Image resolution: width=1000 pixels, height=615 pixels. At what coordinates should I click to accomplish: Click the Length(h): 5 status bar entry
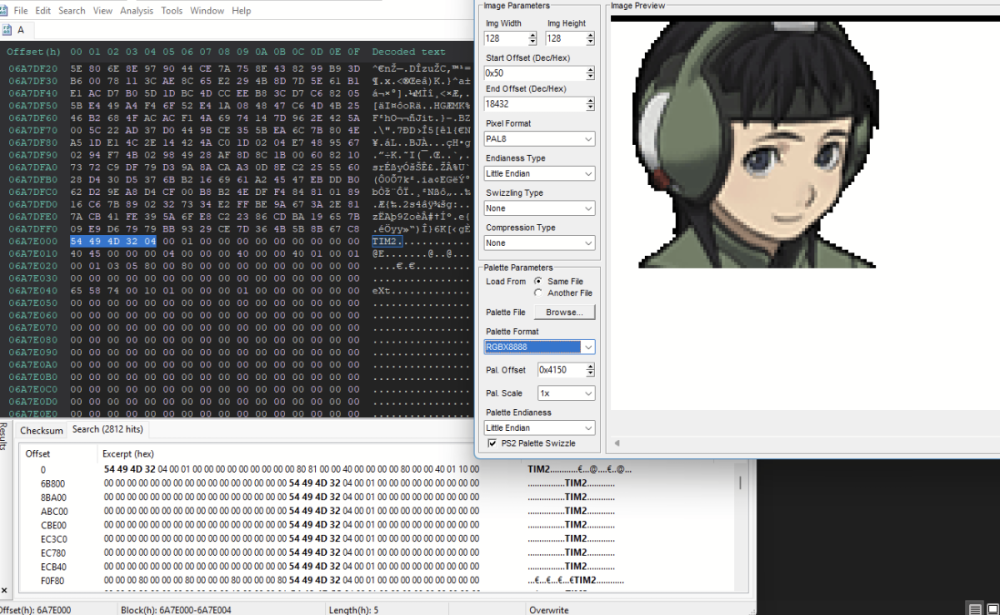click(353, 610)
